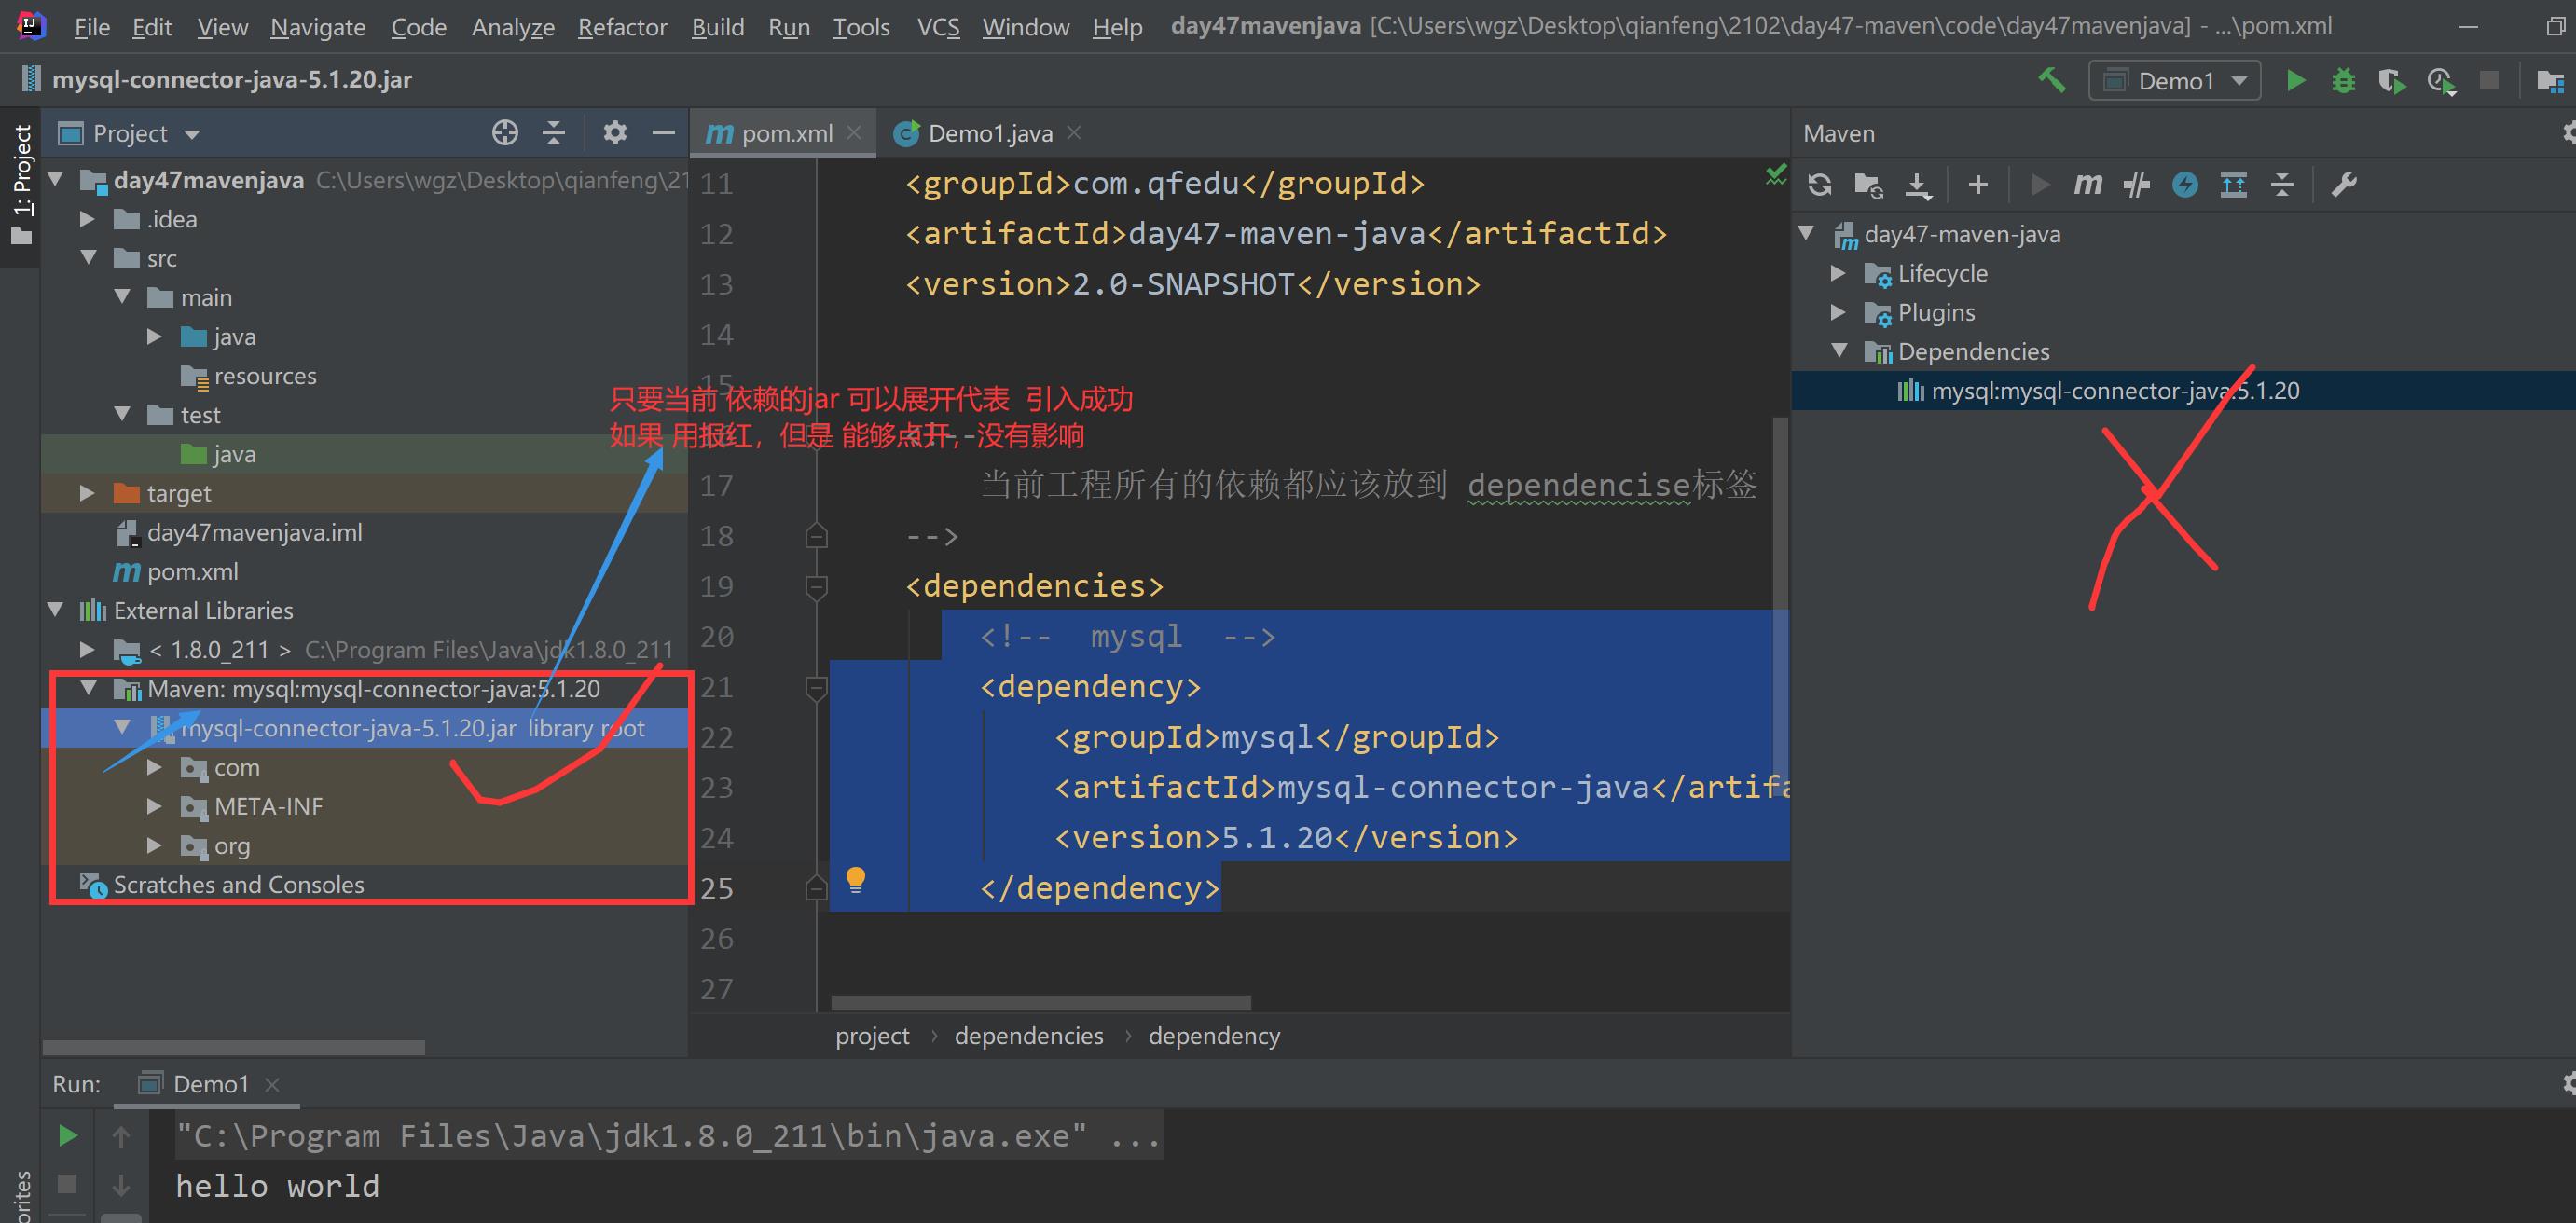Collapse External Libraries node
The height and width of the screenshot is (1223, 2576).
pos(56,610)
